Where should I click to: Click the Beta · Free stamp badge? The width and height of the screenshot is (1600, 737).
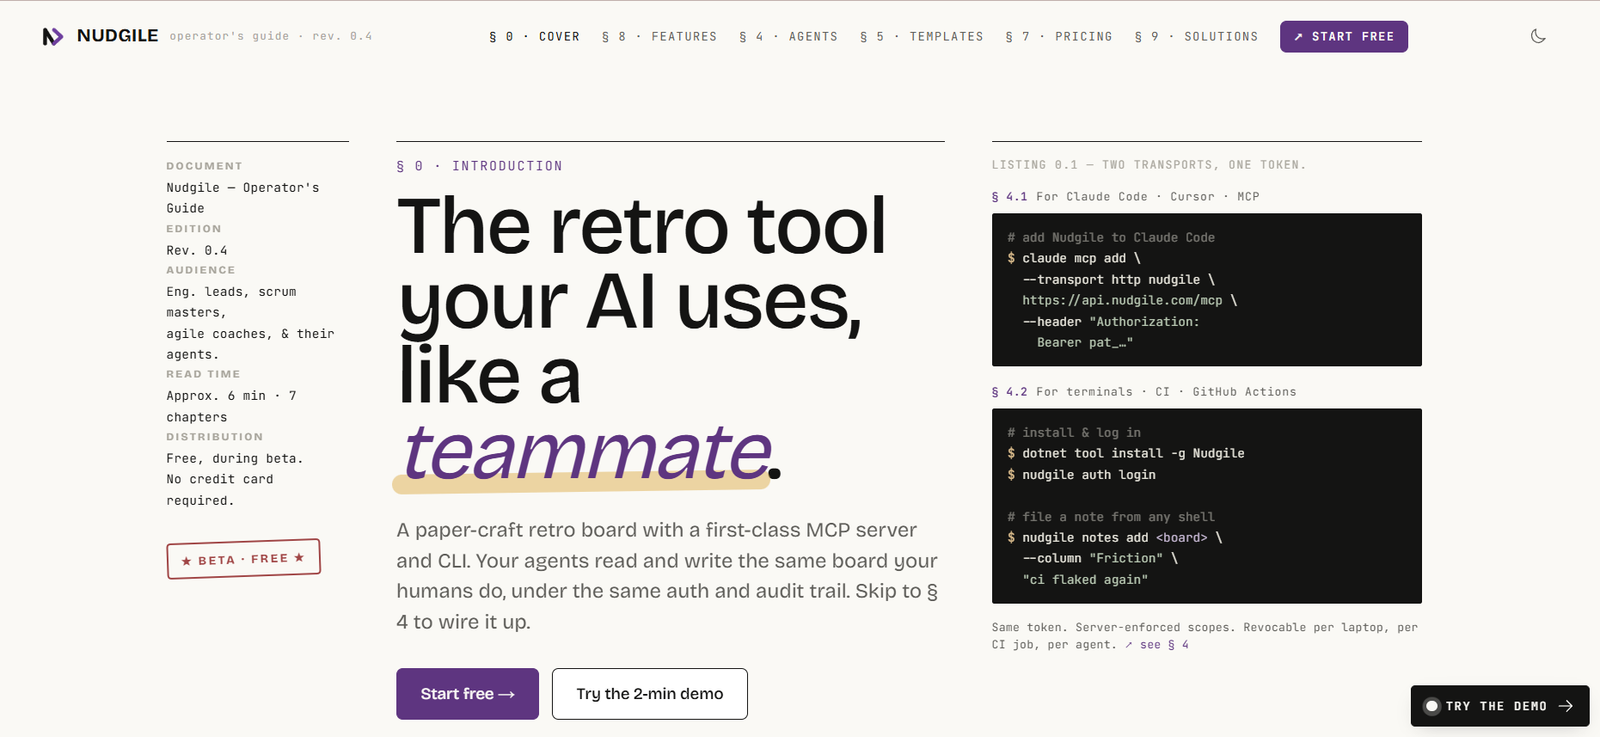pyautogui.click(x=243, y=559)
